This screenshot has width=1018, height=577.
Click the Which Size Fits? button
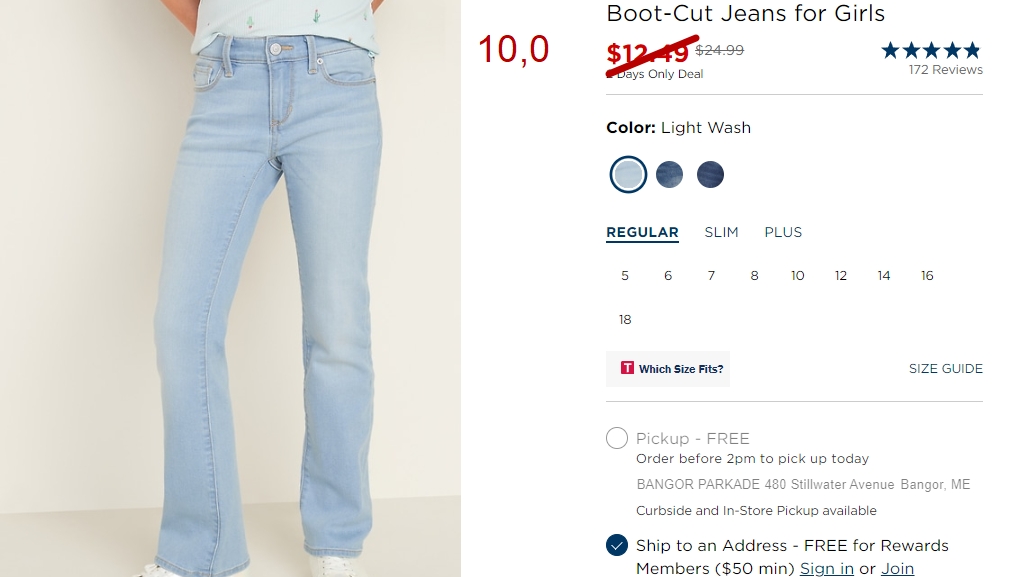point(667,369)
